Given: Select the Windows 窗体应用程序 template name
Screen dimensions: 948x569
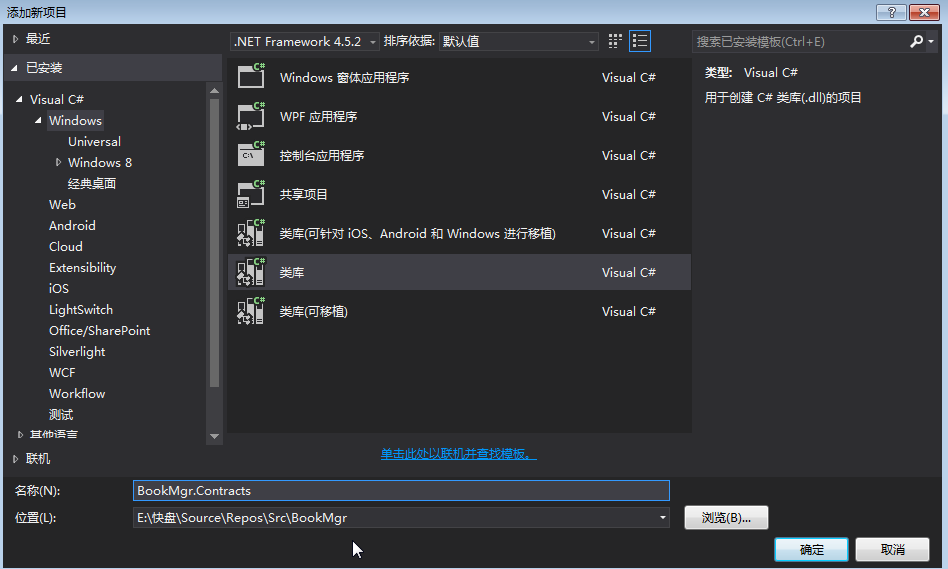Looking at the screenshot, I should 345,77.
